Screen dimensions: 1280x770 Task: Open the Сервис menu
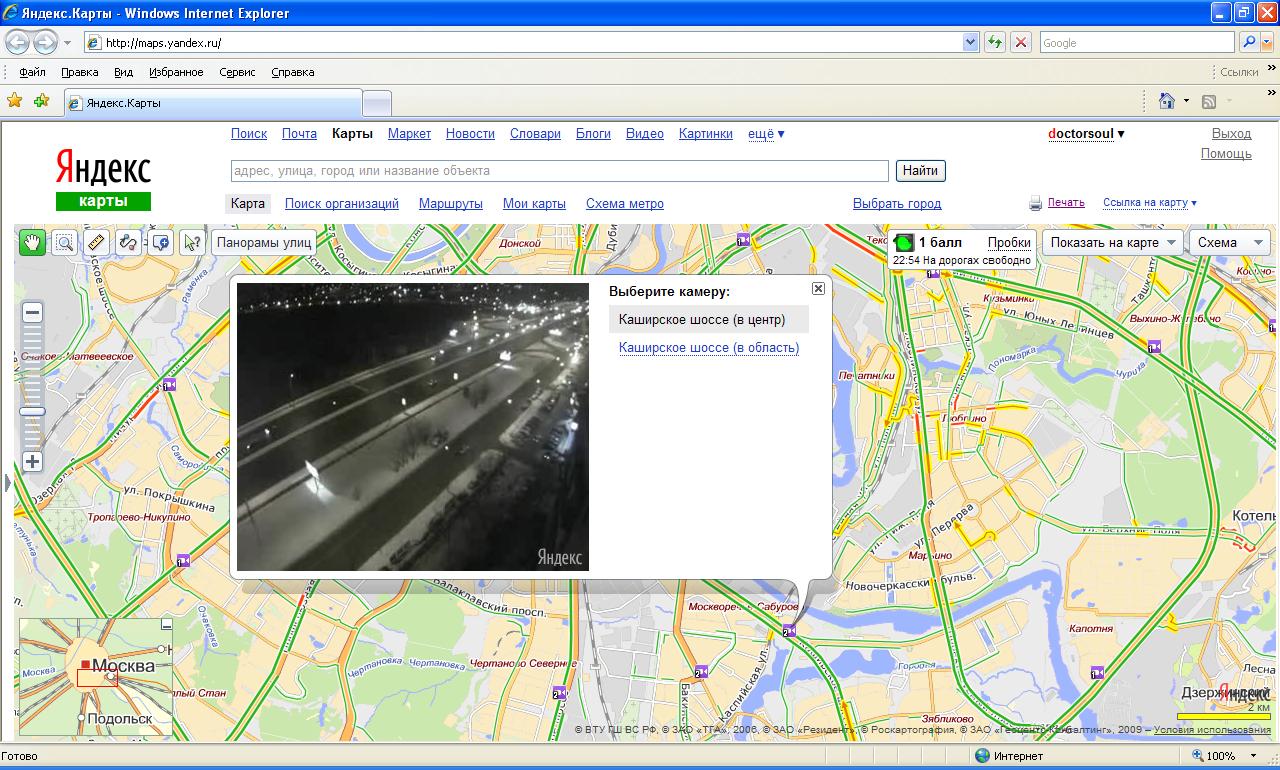tap(237, 72)
